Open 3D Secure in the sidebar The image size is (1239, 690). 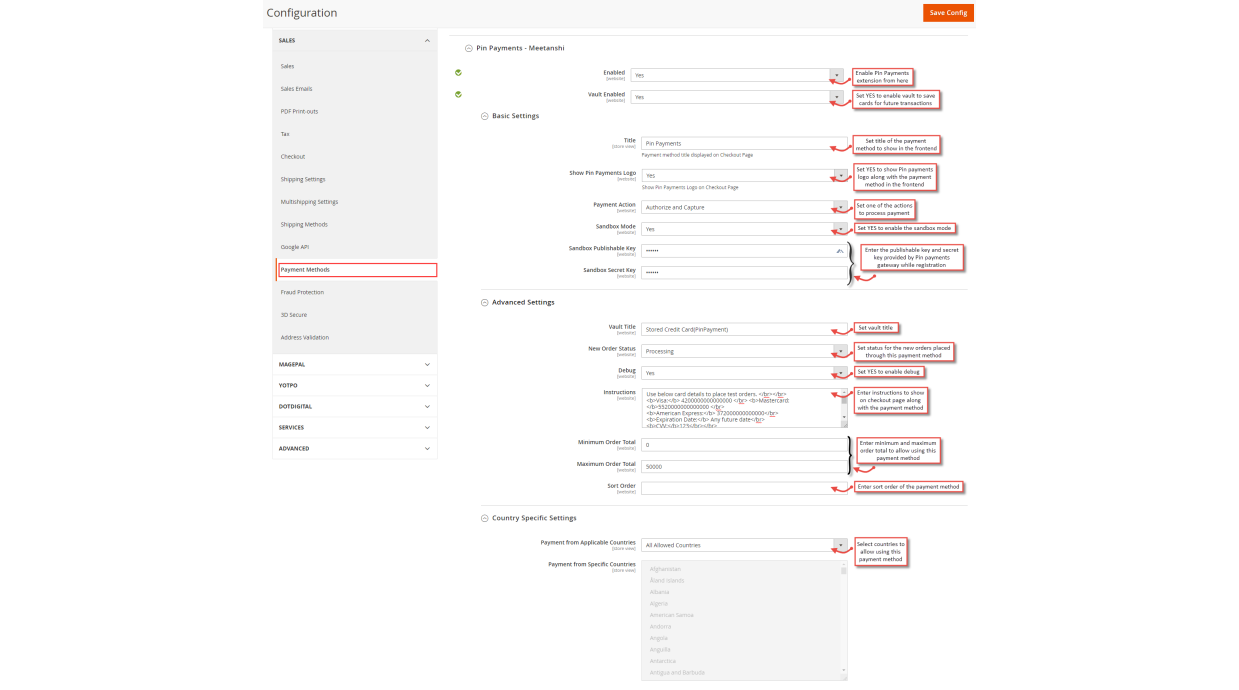(294, 315)
